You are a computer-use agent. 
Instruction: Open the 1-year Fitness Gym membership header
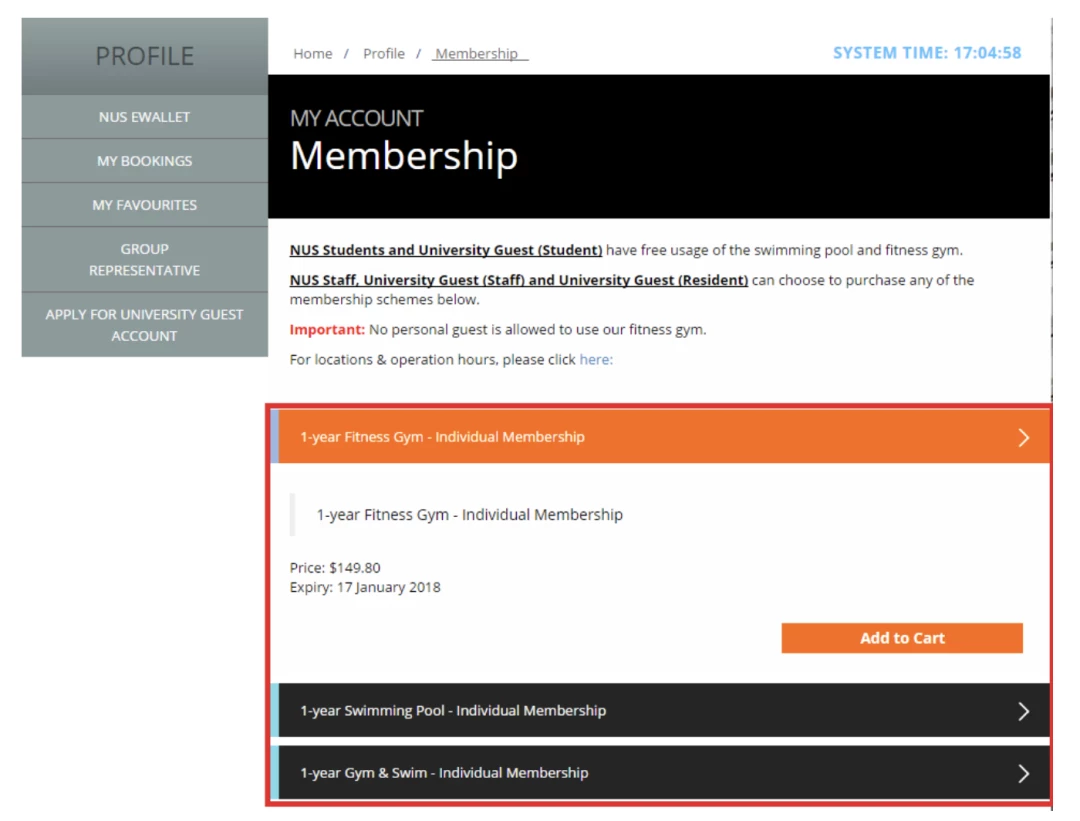(x=660, y=437)
